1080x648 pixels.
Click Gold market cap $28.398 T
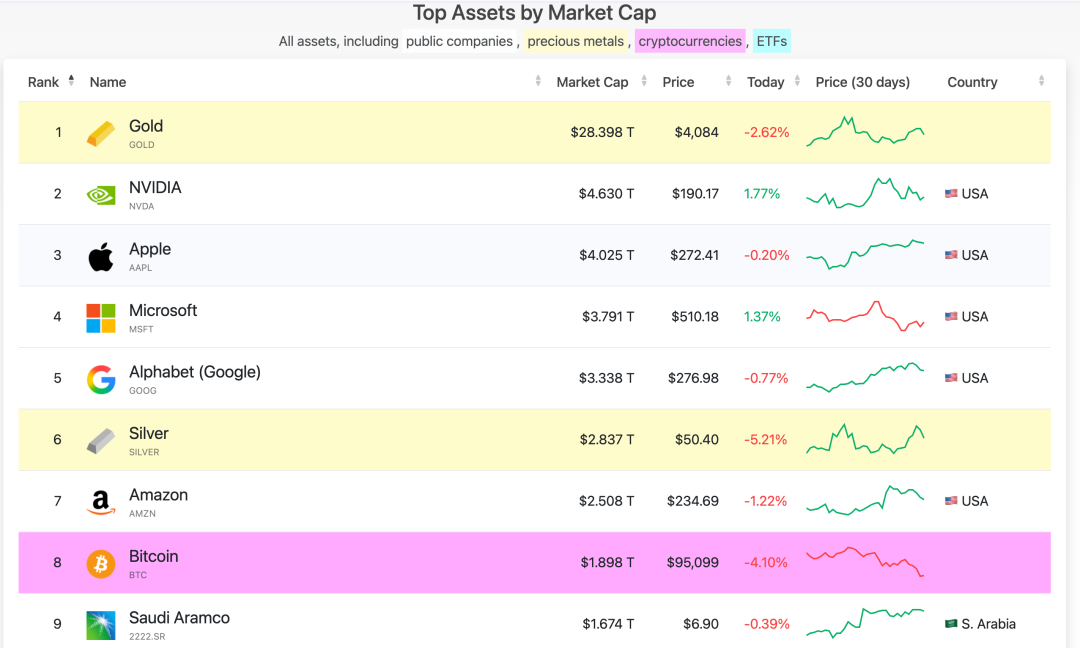(602, 132)
